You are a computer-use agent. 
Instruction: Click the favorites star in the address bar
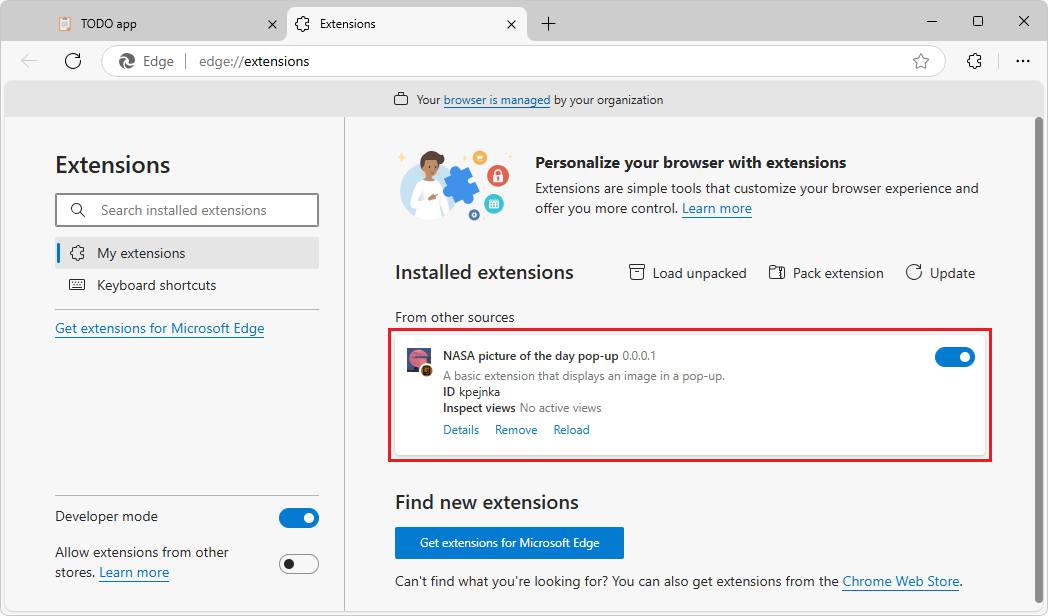pyautogui.click(x=921, y=61)
